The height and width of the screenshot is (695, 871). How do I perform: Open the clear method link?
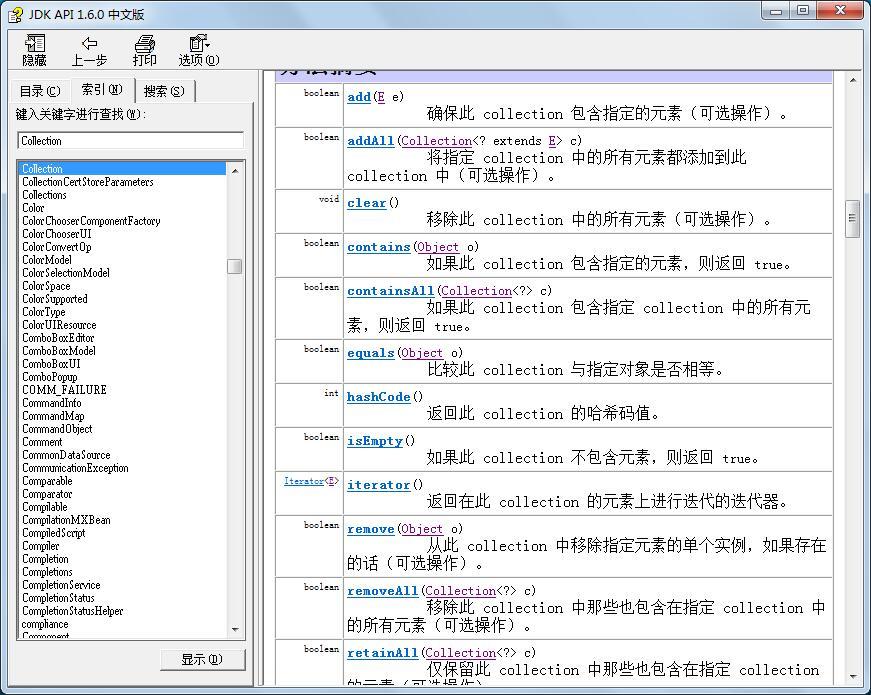367,203
